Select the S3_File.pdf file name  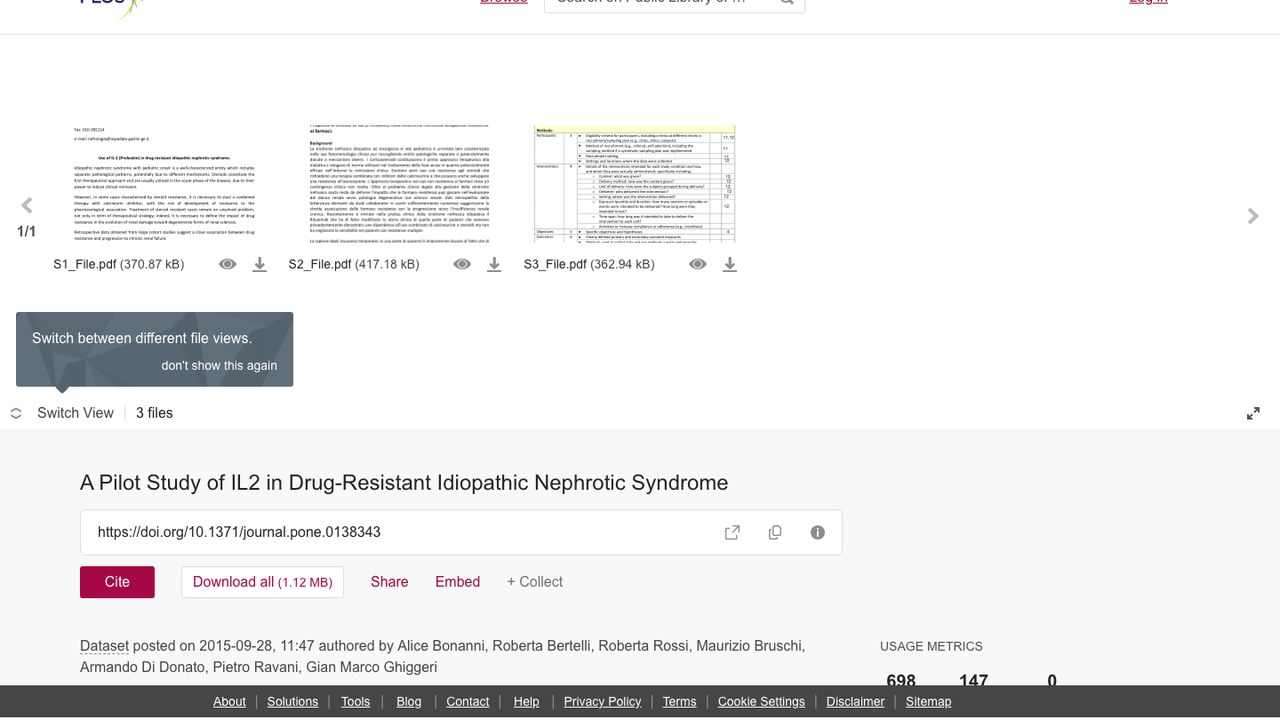[x=555, y=264]
